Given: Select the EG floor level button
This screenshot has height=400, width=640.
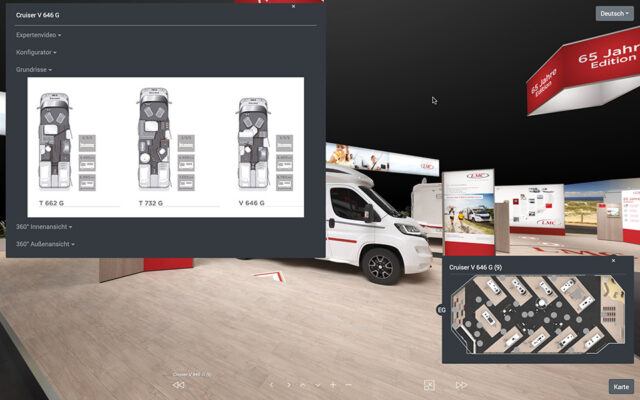Looking at the screenshot, I should point(441,310).
